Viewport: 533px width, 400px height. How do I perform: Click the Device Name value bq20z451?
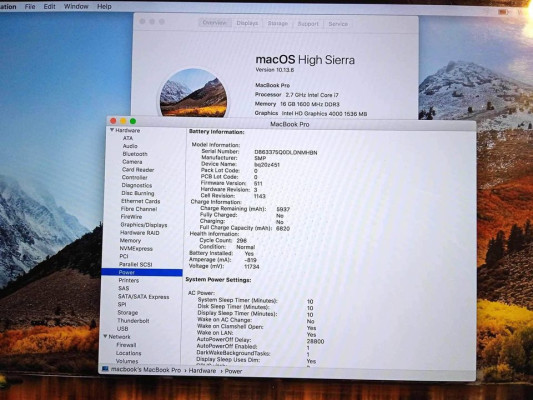267,165
